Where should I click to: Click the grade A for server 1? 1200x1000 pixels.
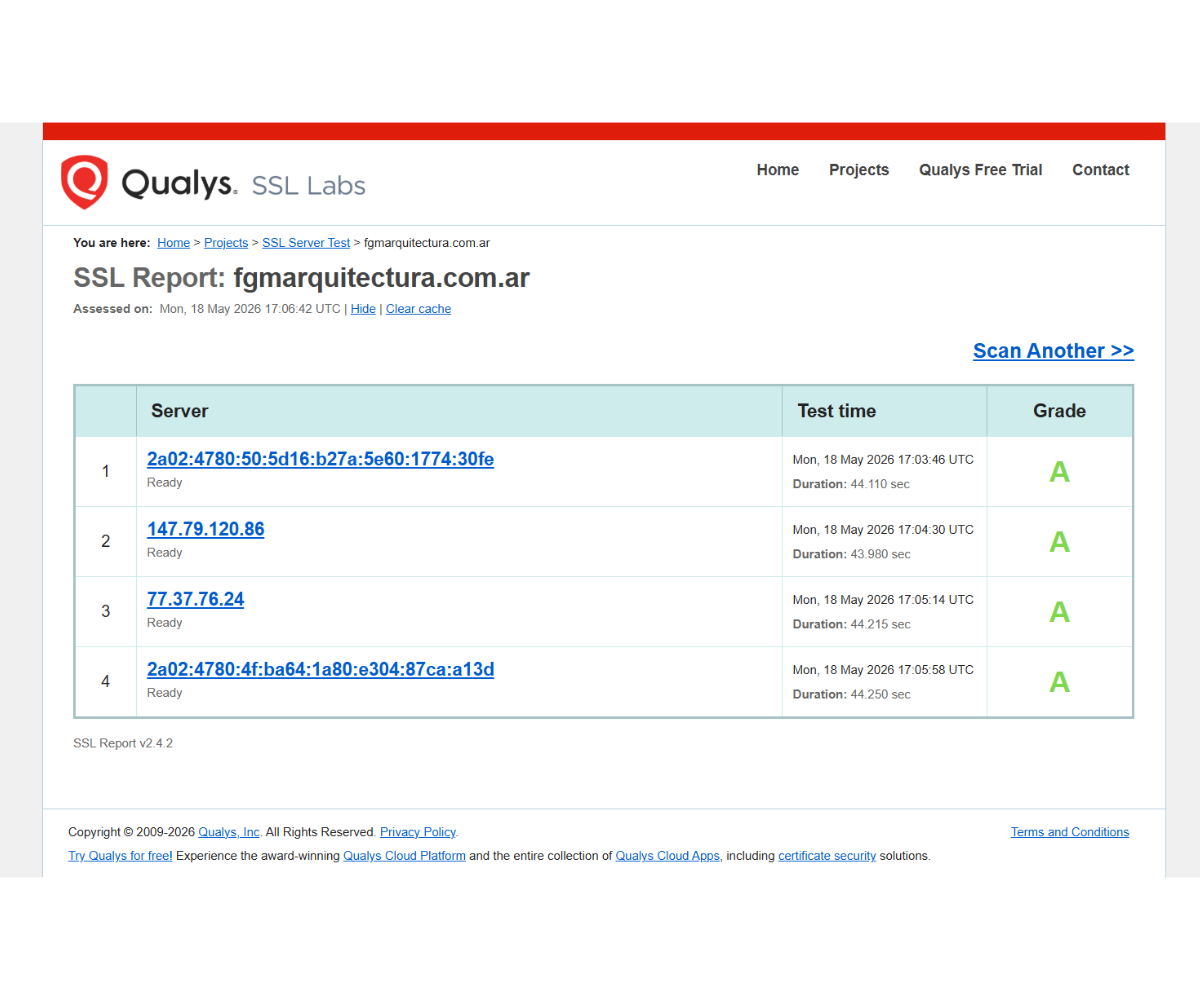click(1059, 472)
